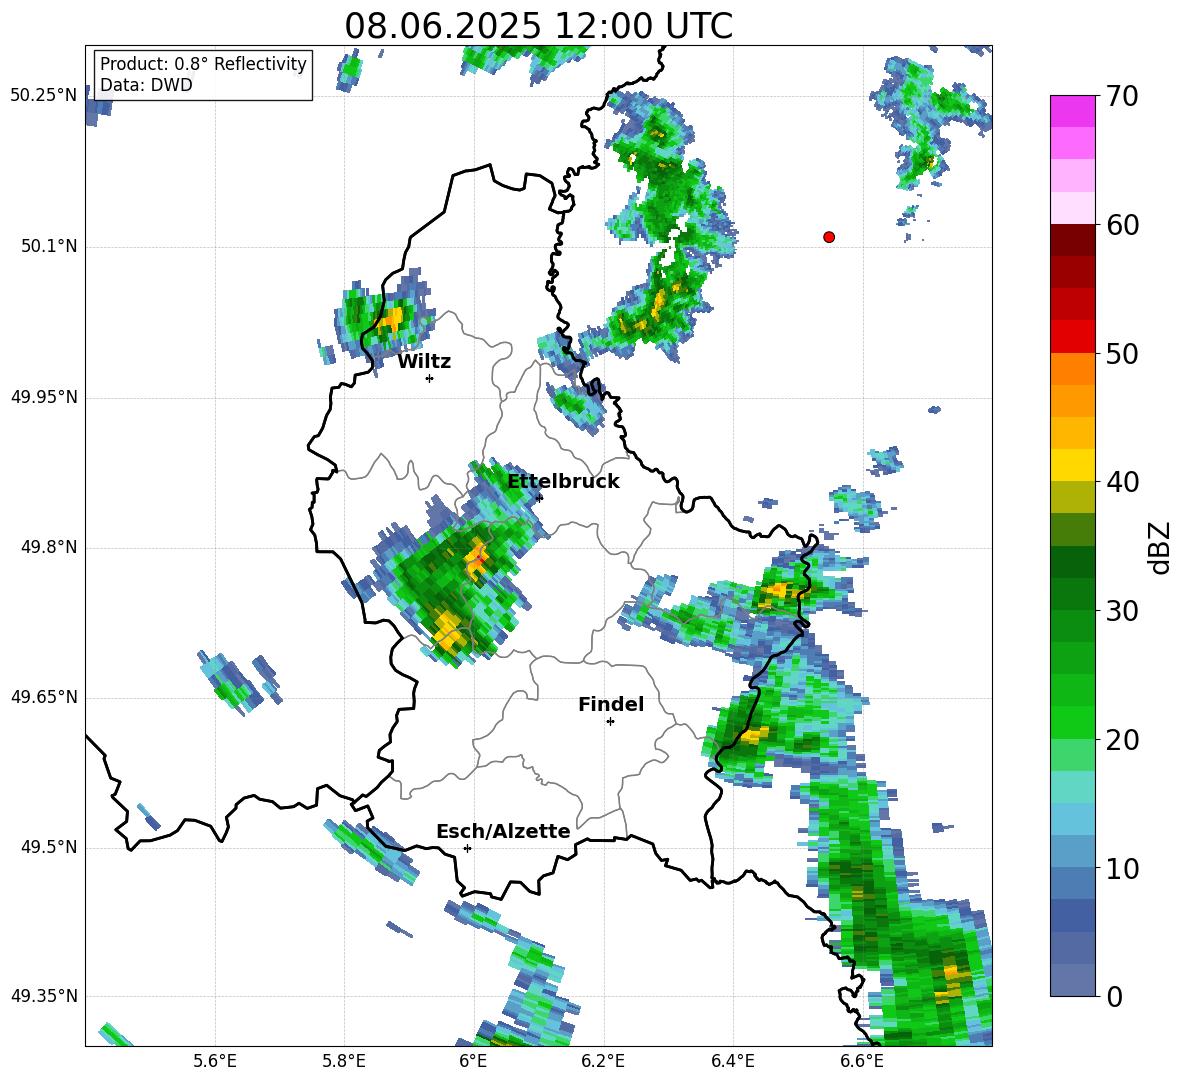Click the 49.5°N latitude label
1184x1081 pixels.
pyautogui.click(x=50, y=847)
